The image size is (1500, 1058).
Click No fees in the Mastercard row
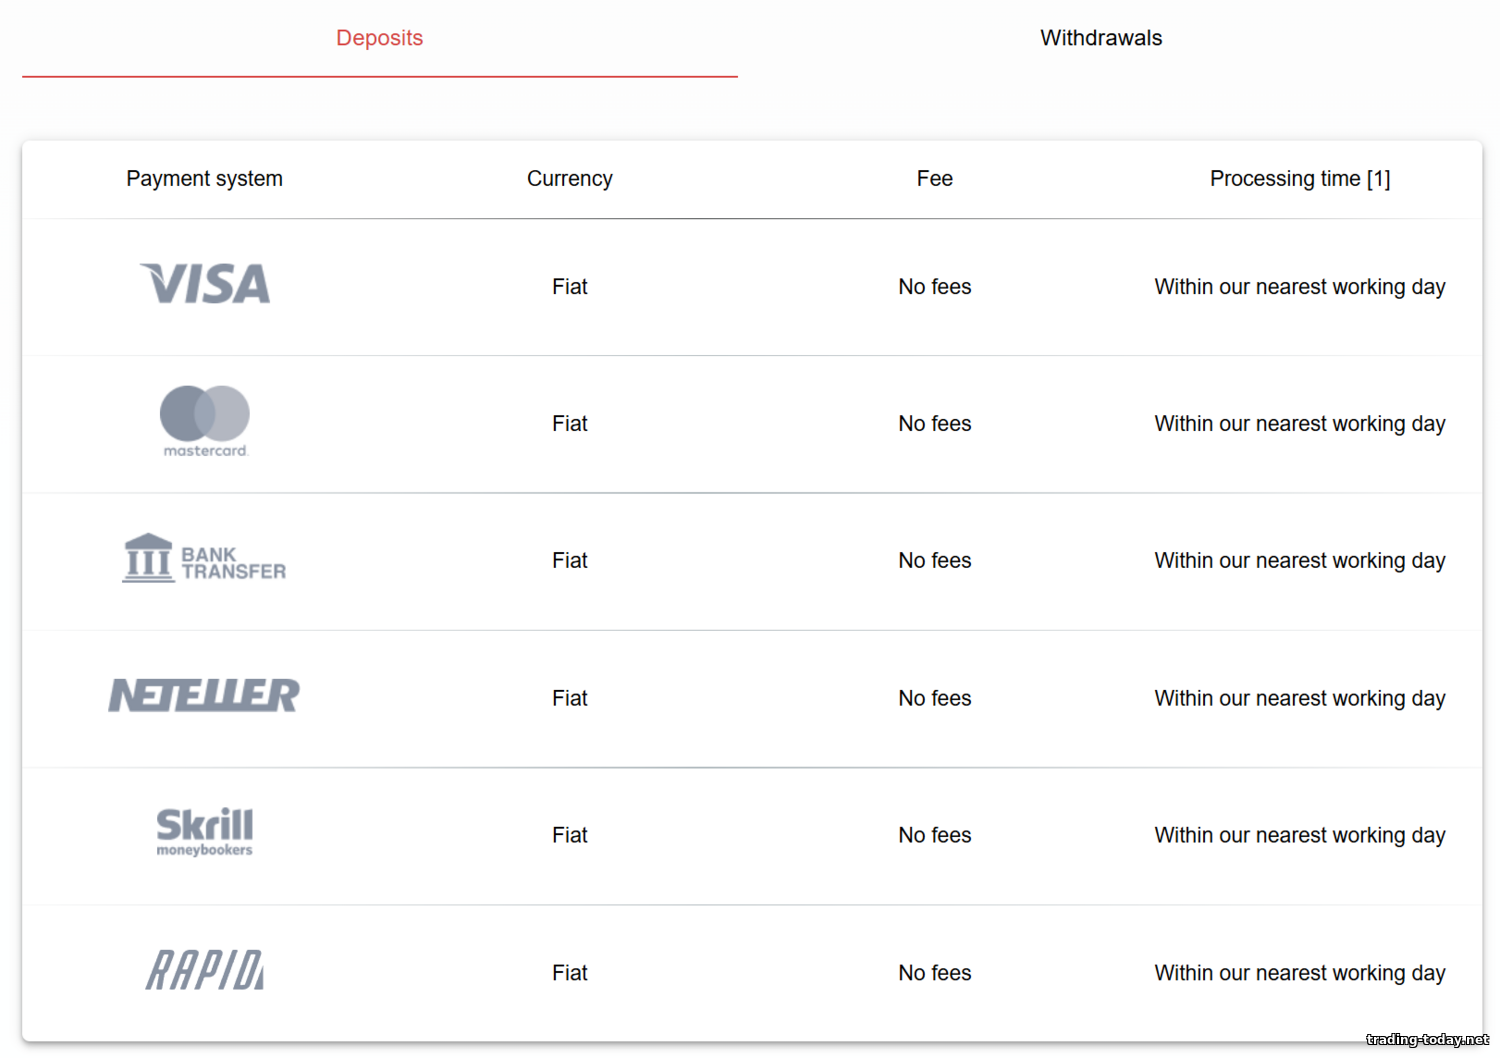(934, 424)
